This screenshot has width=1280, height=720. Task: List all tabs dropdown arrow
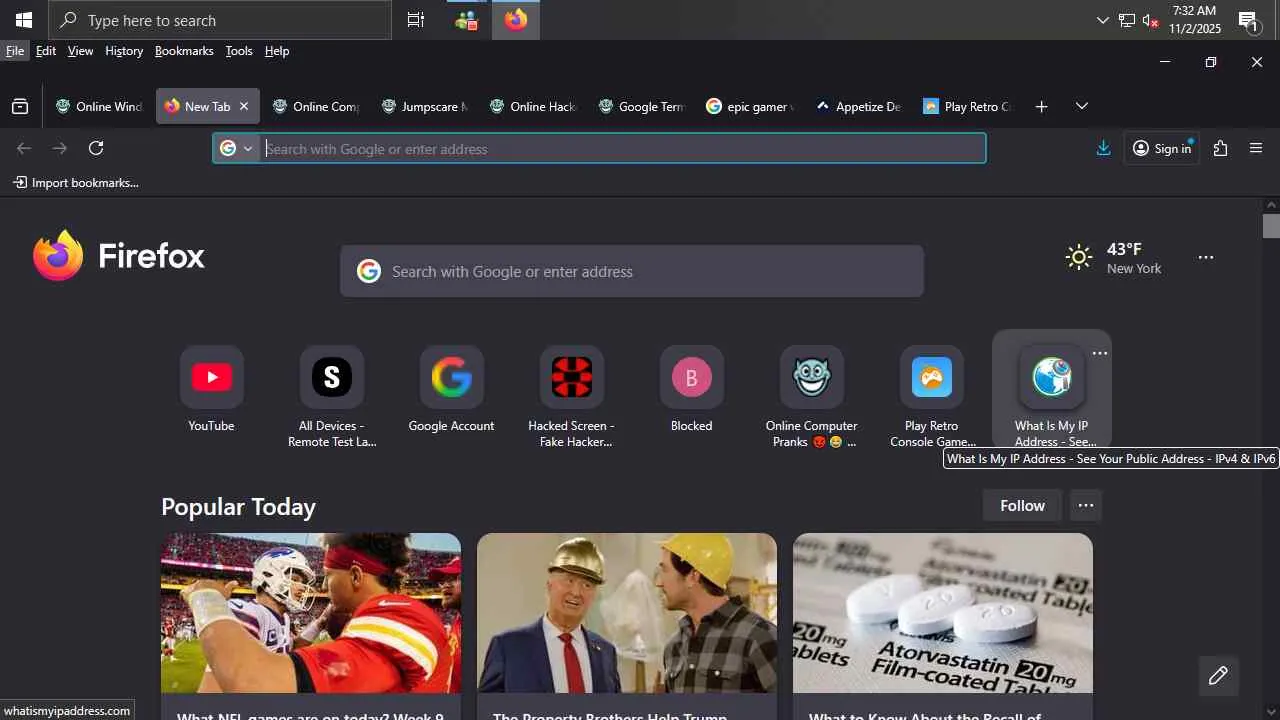point(1081,106)
